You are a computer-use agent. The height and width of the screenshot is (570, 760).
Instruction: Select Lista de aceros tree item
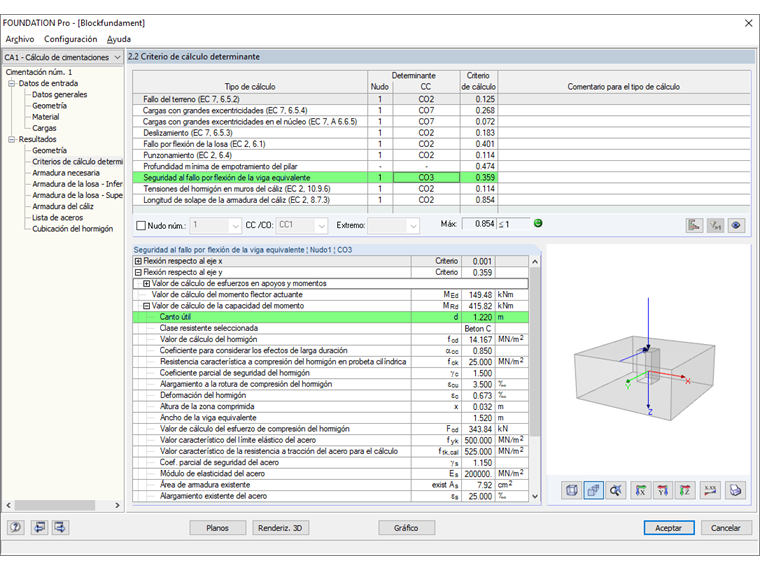click(x=57, y=218)
